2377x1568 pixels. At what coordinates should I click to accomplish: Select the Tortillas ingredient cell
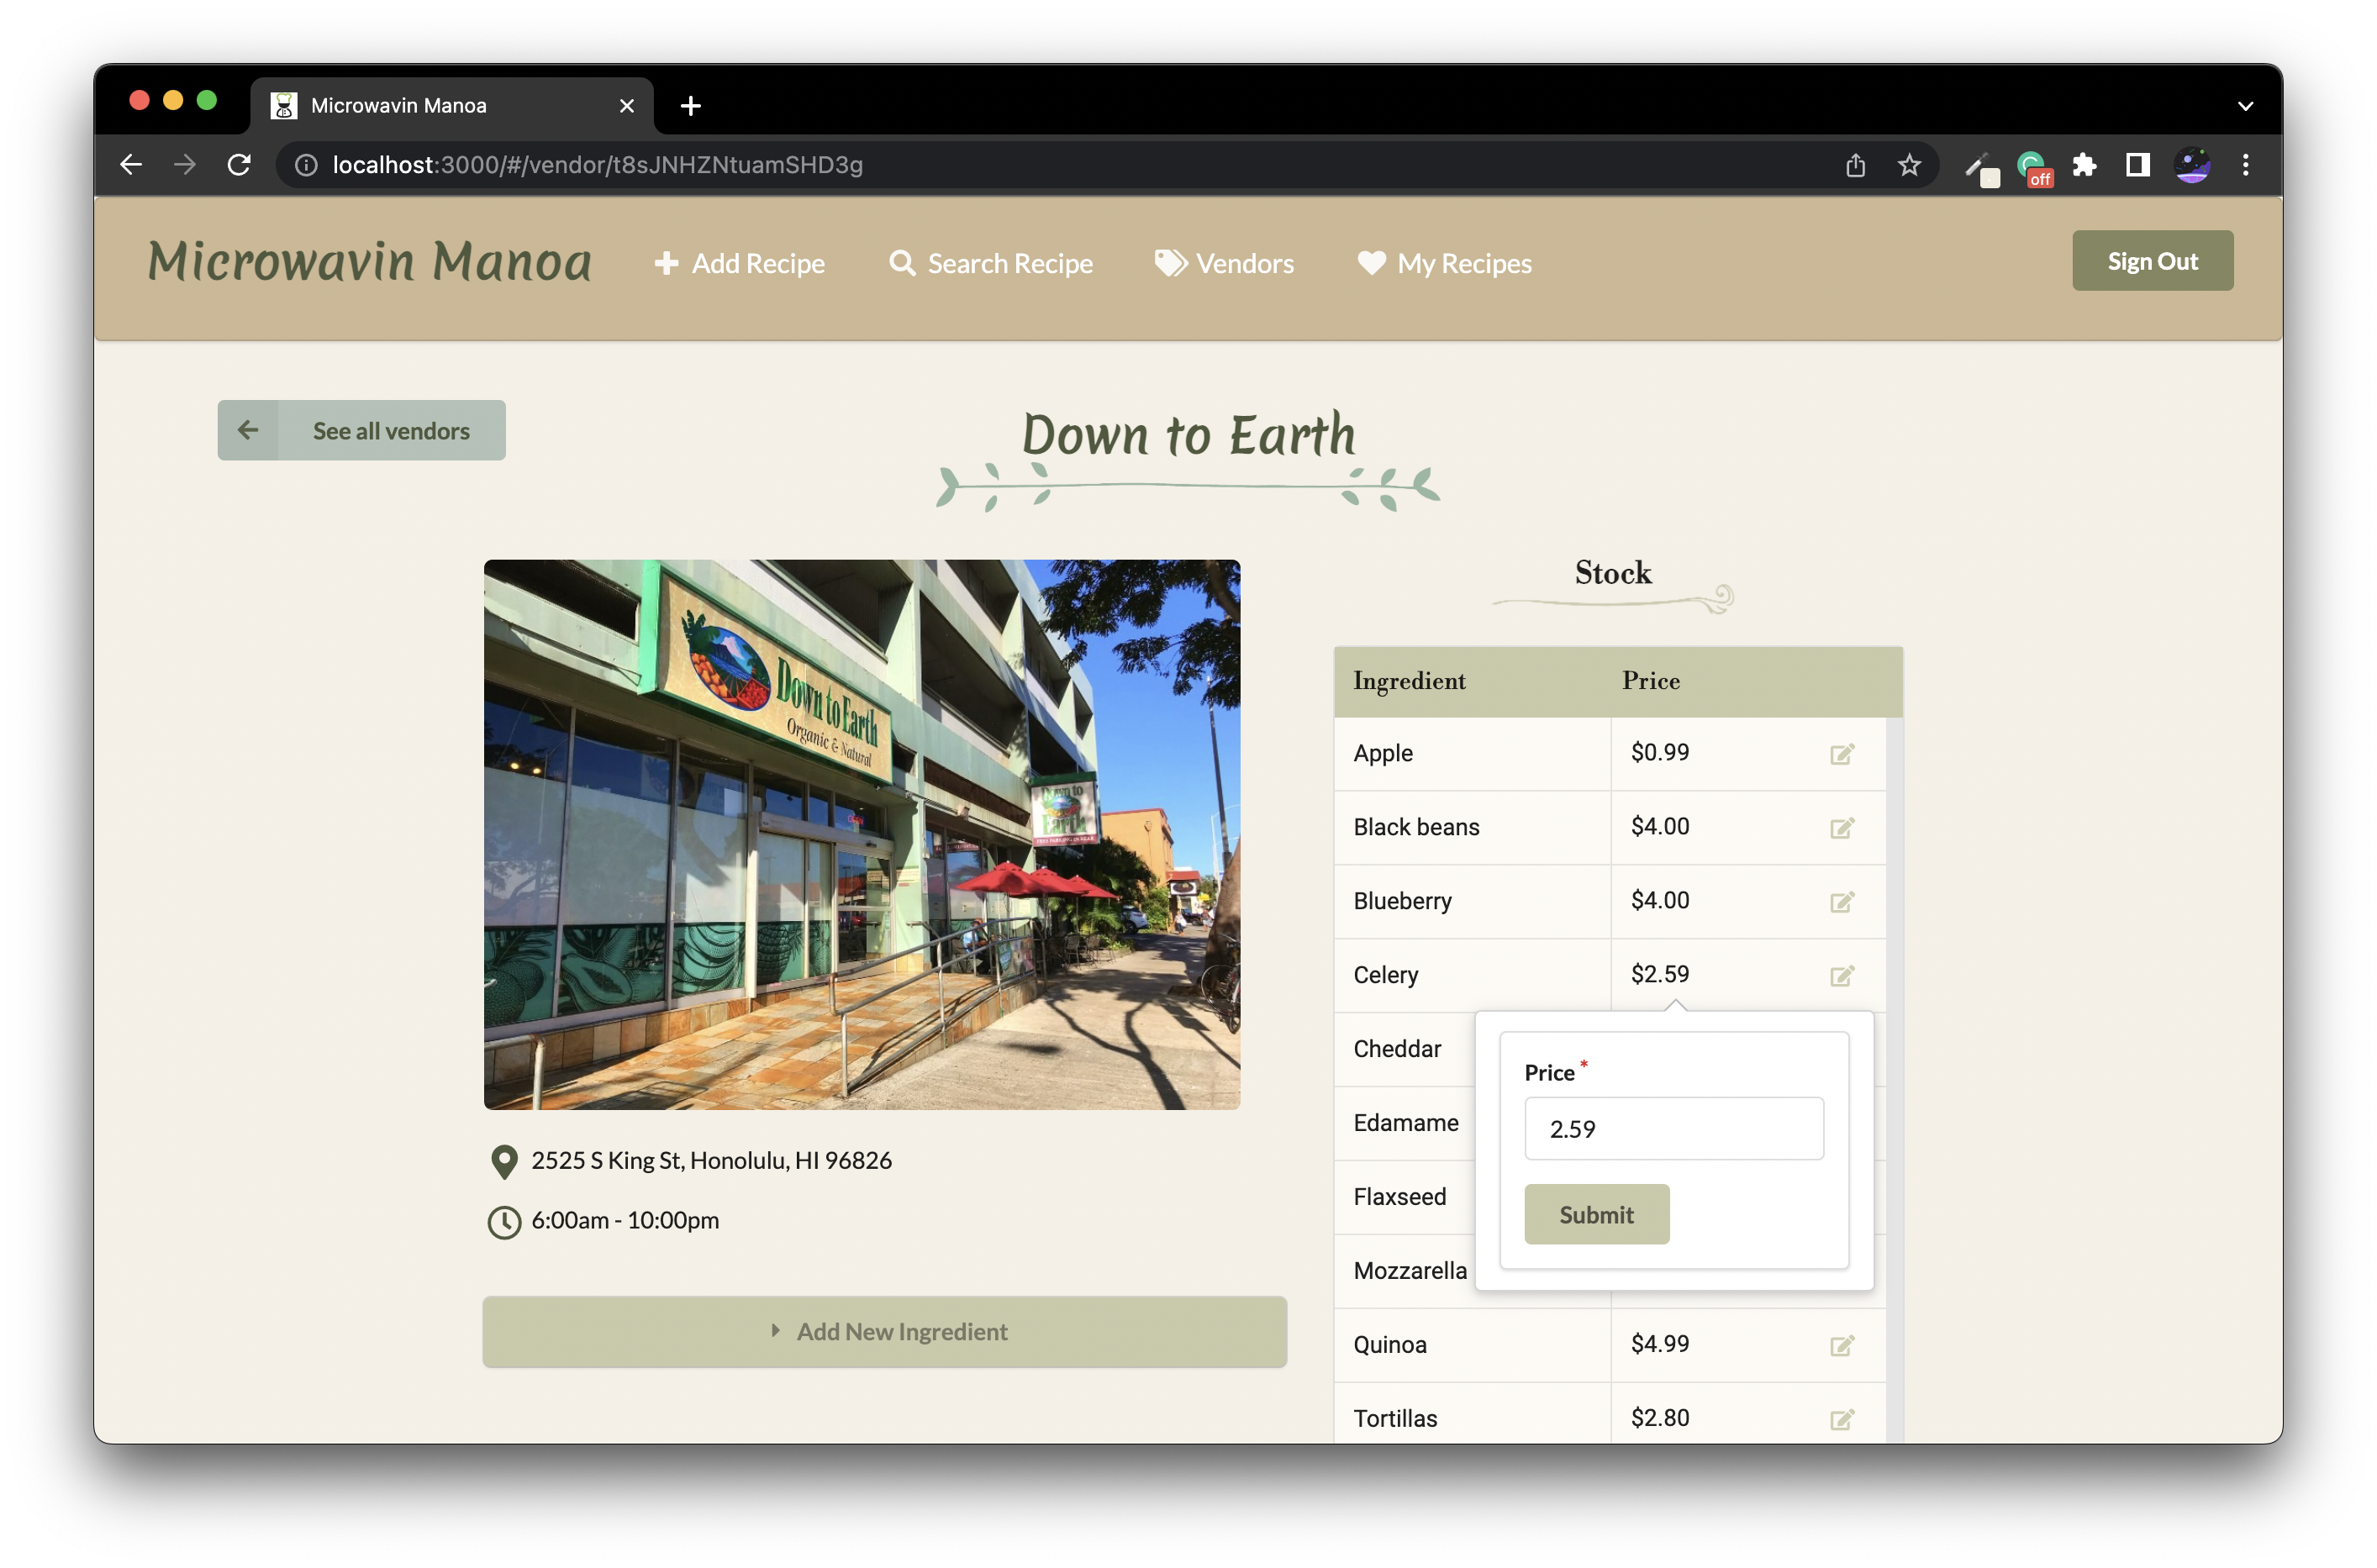(1473, 1414)
